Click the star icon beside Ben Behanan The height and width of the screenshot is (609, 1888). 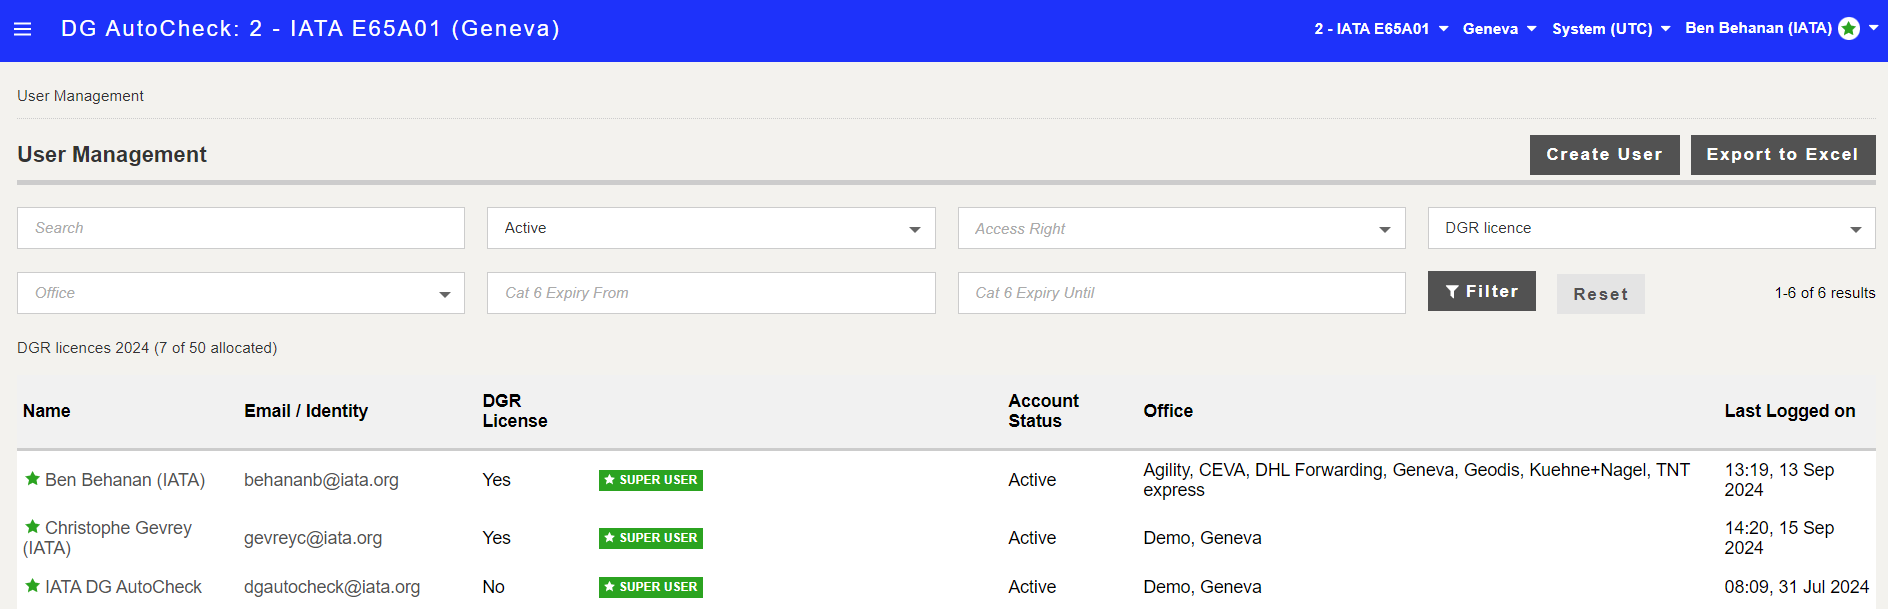tap(32, 479)
